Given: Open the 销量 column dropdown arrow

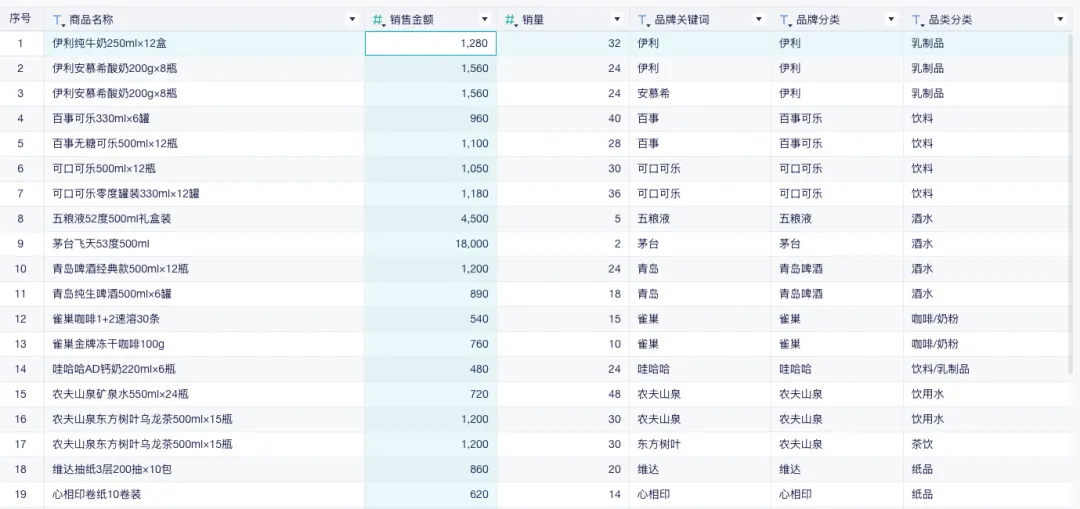Looking at the screenshot, I should 618,20.
